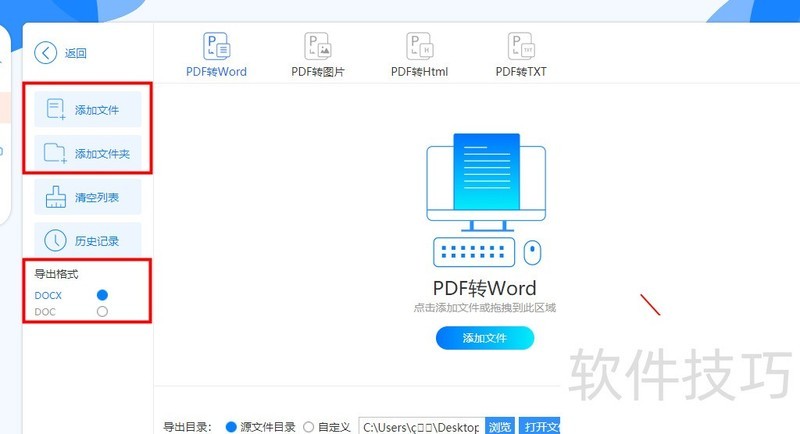
Task: Select the DOCX export format radio
Action: 102,295
